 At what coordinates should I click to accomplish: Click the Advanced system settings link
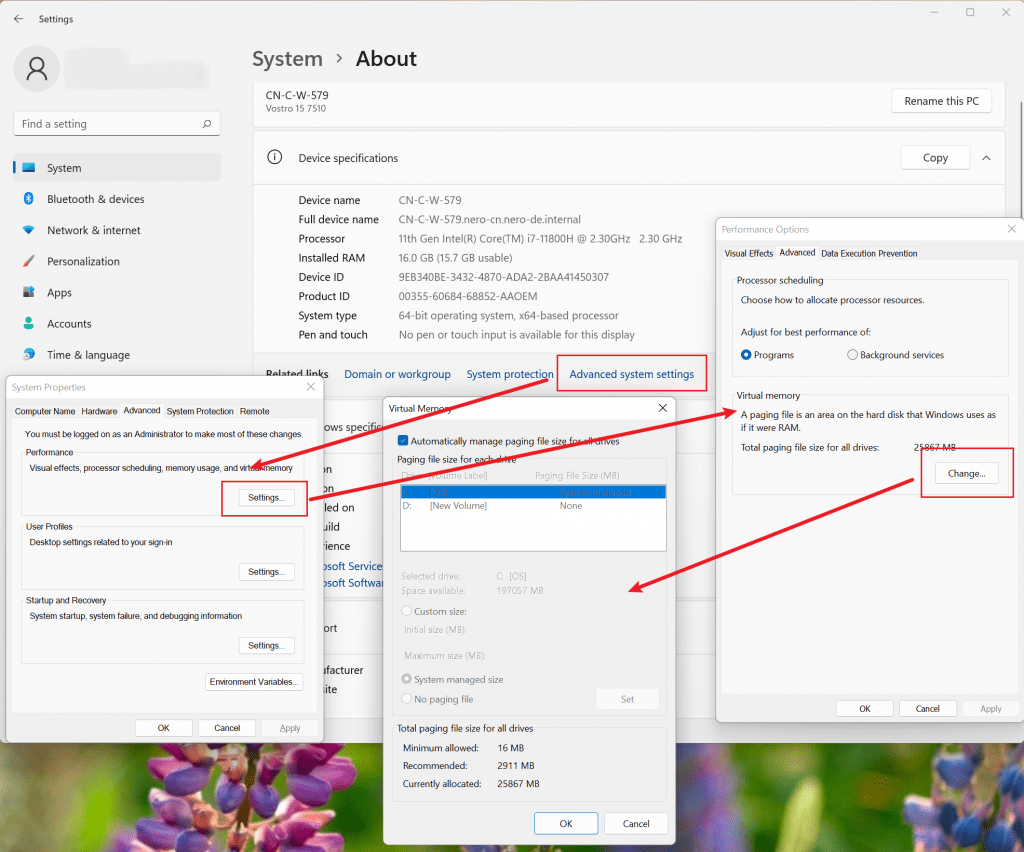coord(631,374)
